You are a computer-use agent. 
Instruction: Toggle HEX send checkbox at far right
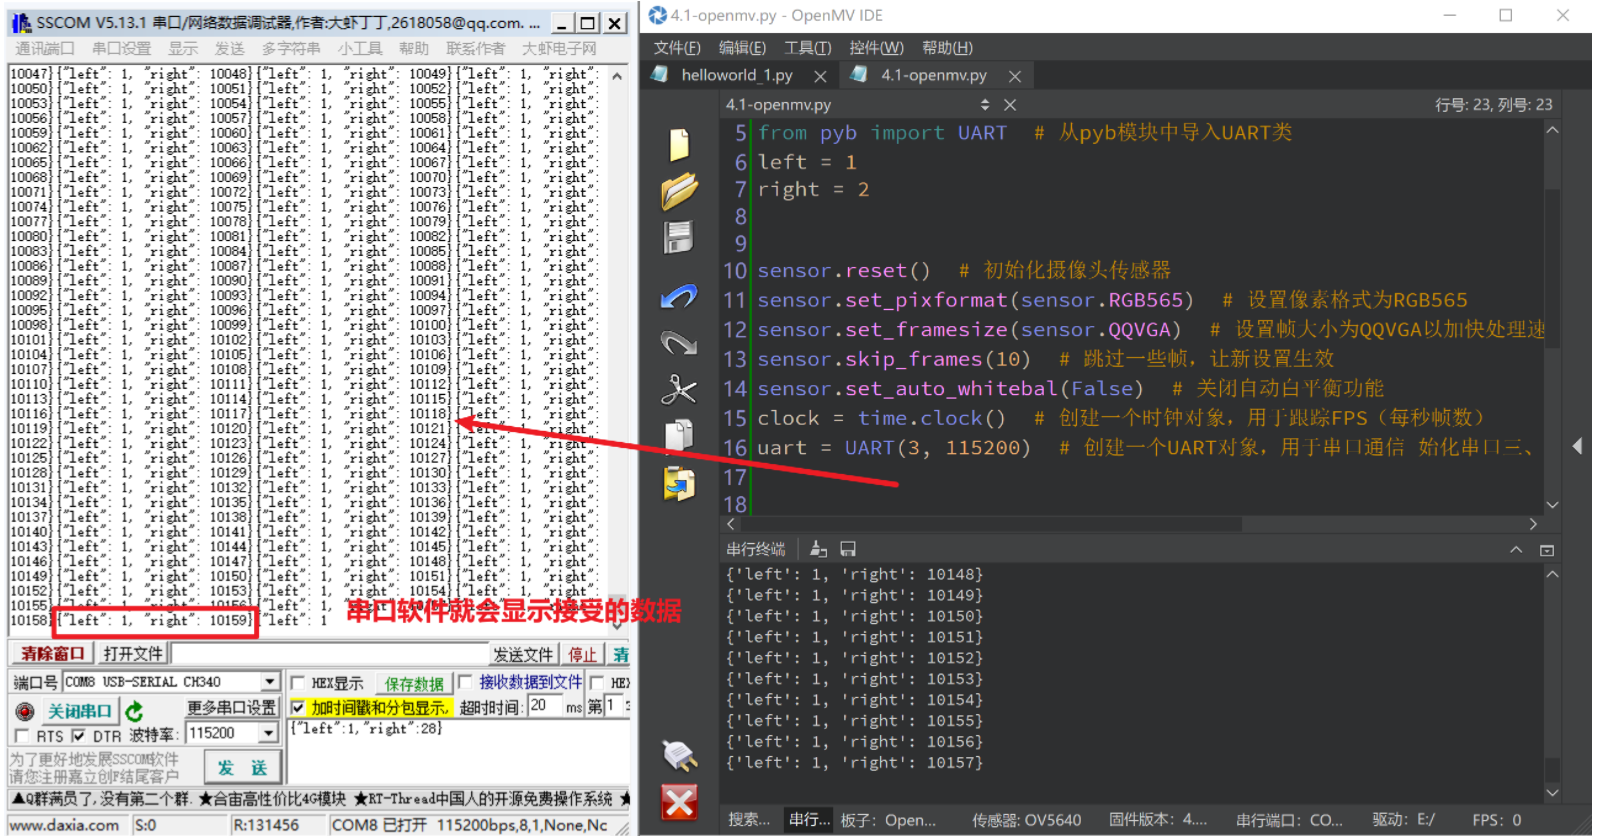click(x=597, y=683)
